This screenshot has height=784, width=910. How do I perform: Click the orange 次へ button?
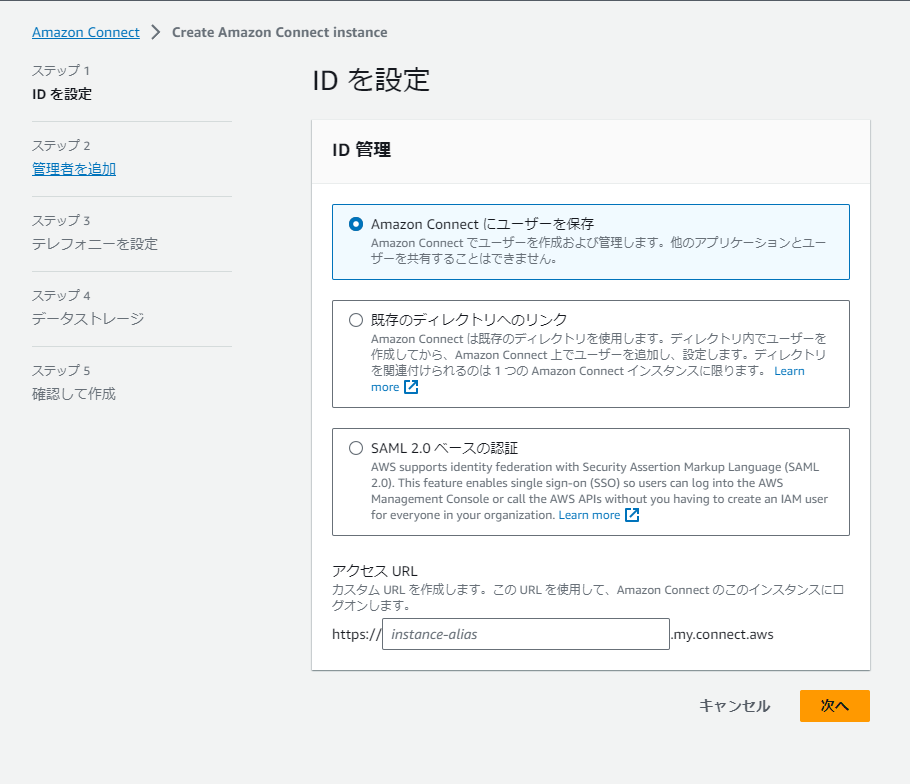834,706
